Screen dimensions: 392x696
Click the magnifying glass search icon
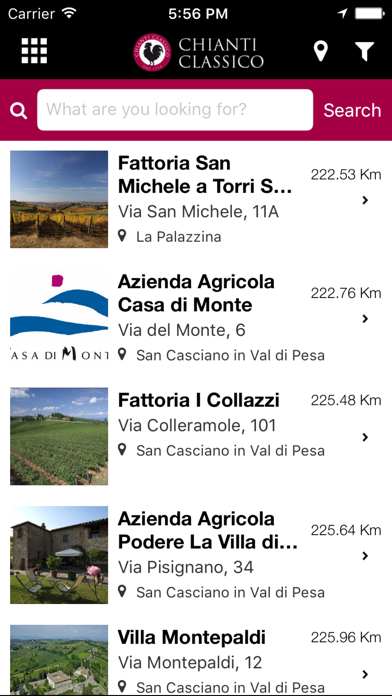(19, 111)
